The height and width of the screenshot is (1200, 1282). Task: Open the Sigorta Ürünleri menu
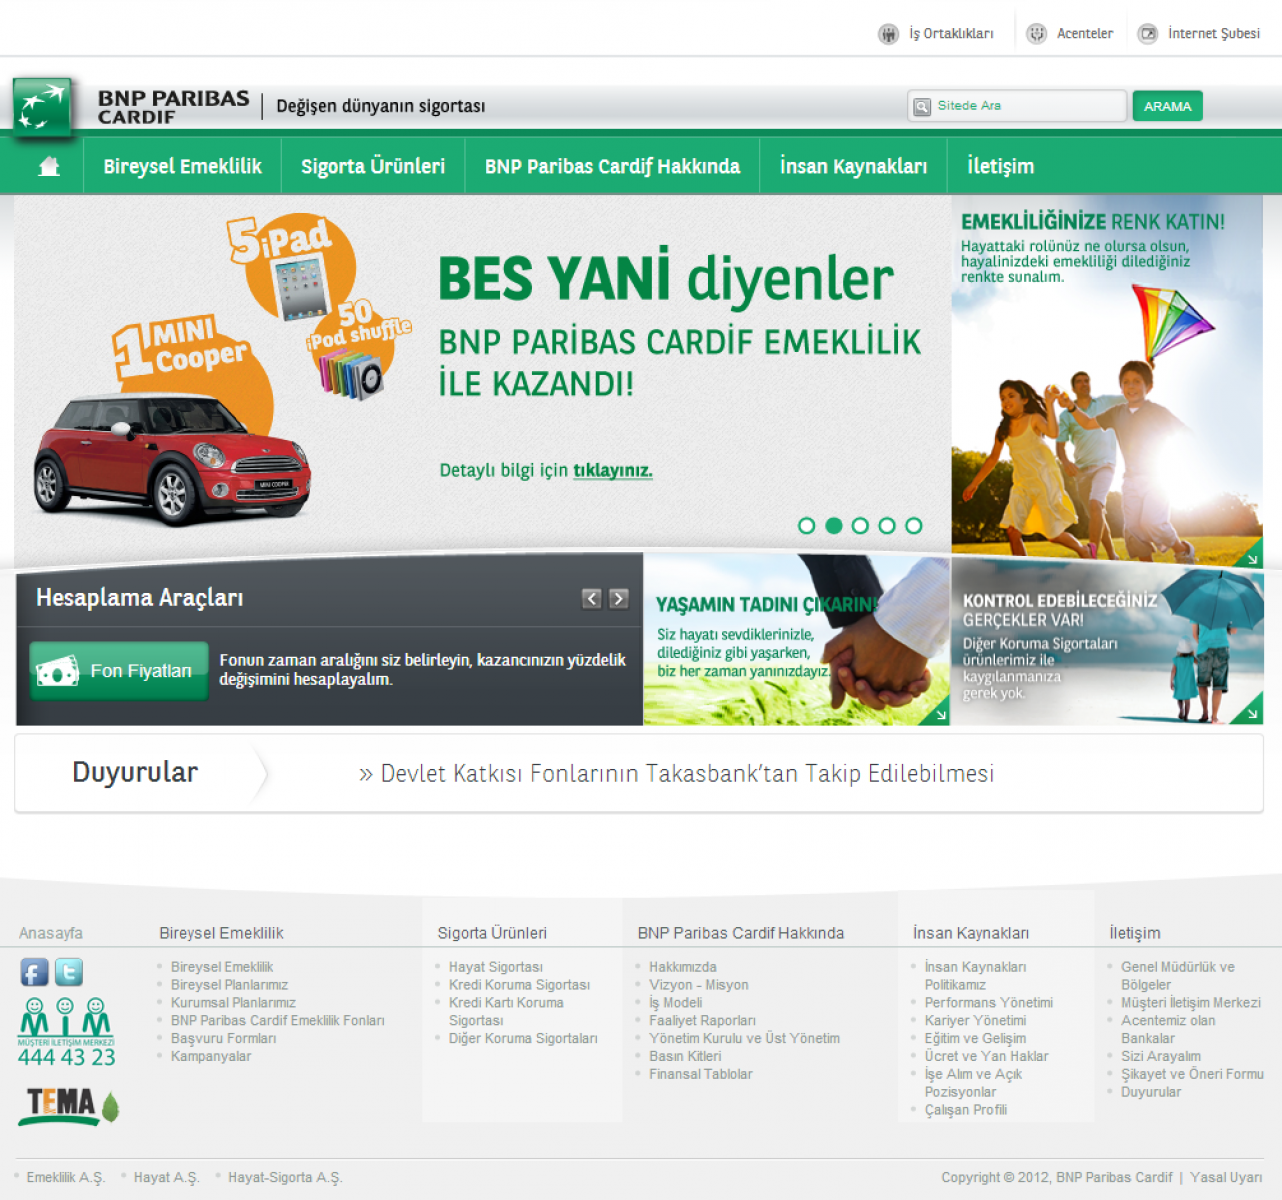373,166
